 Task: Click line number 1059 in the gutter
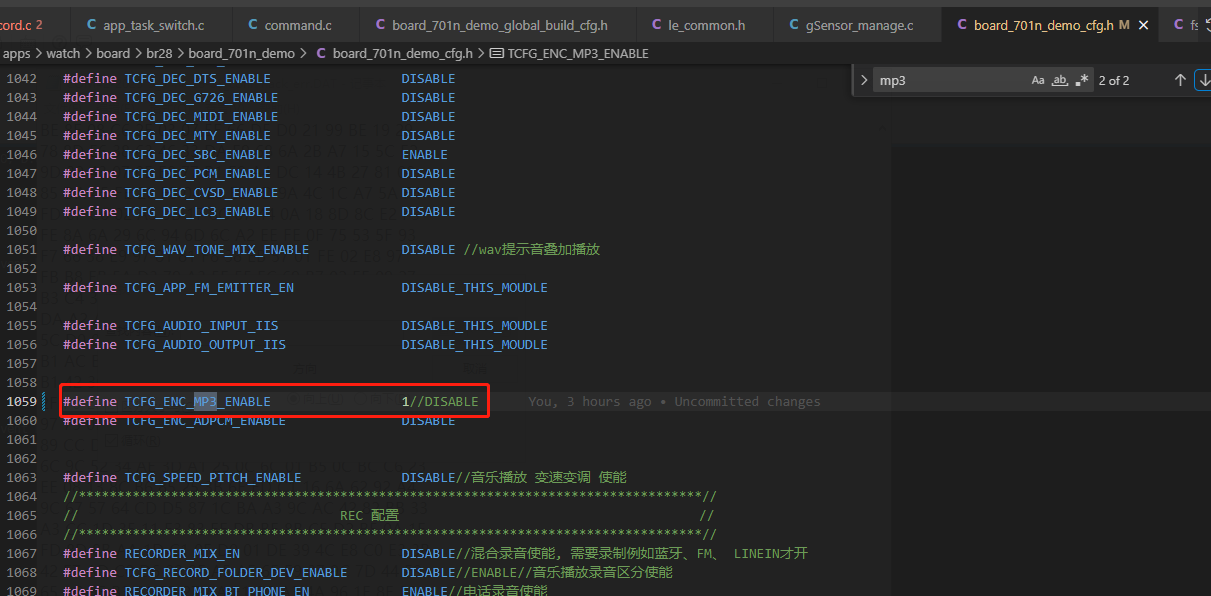click(x=20, y=402)
